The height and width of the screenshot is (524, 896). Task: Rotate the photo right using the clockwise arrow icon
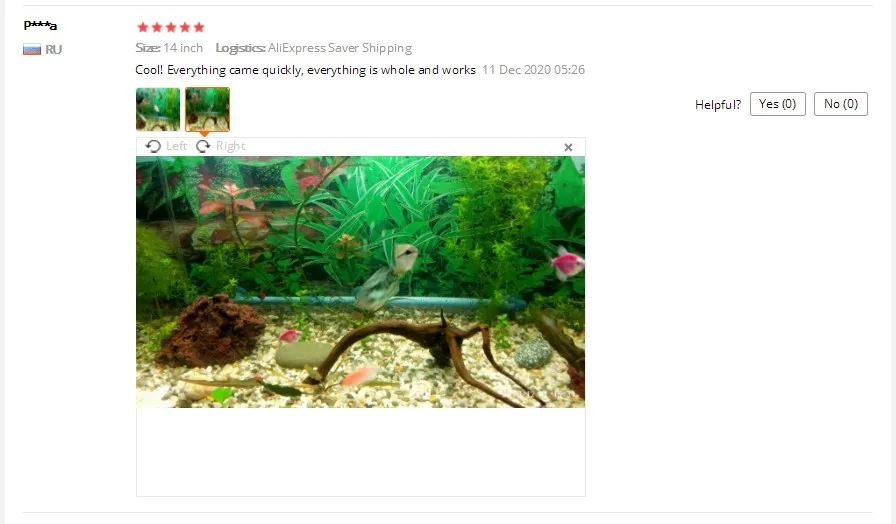(203, 146)
